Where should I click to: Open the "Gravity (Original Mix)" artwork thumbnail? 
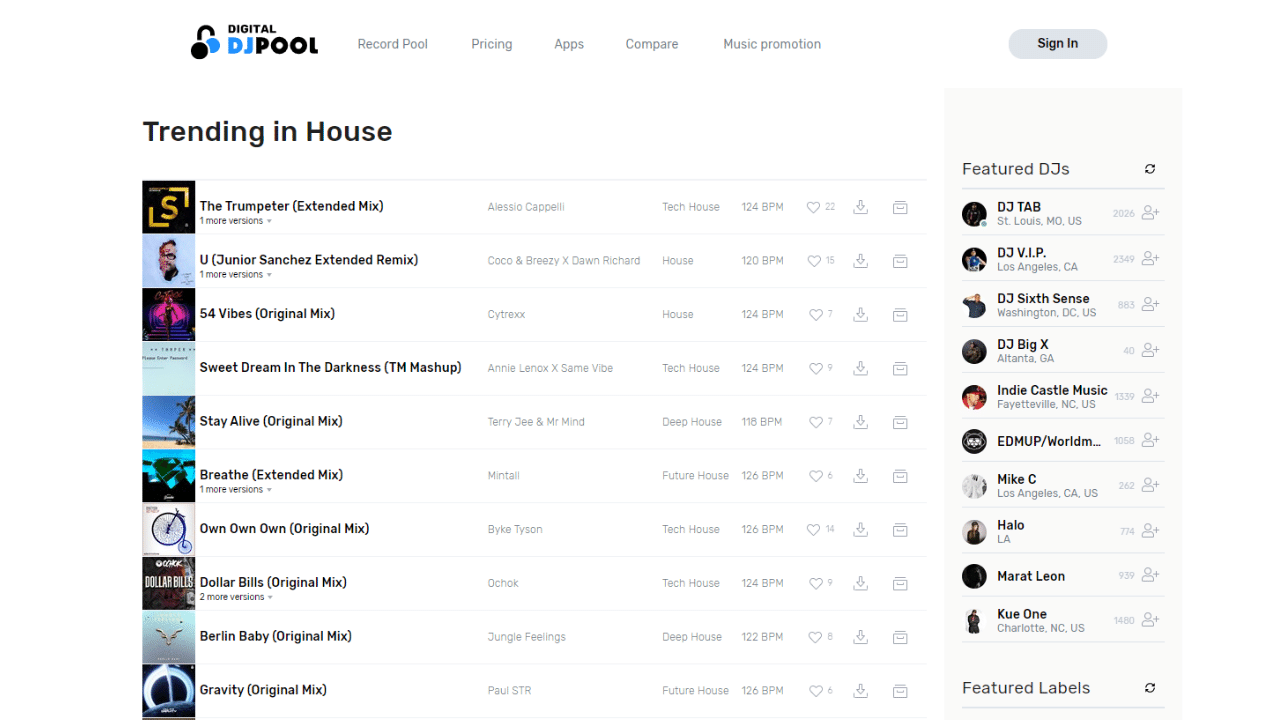pyautogui.click(x=168, y=690)
